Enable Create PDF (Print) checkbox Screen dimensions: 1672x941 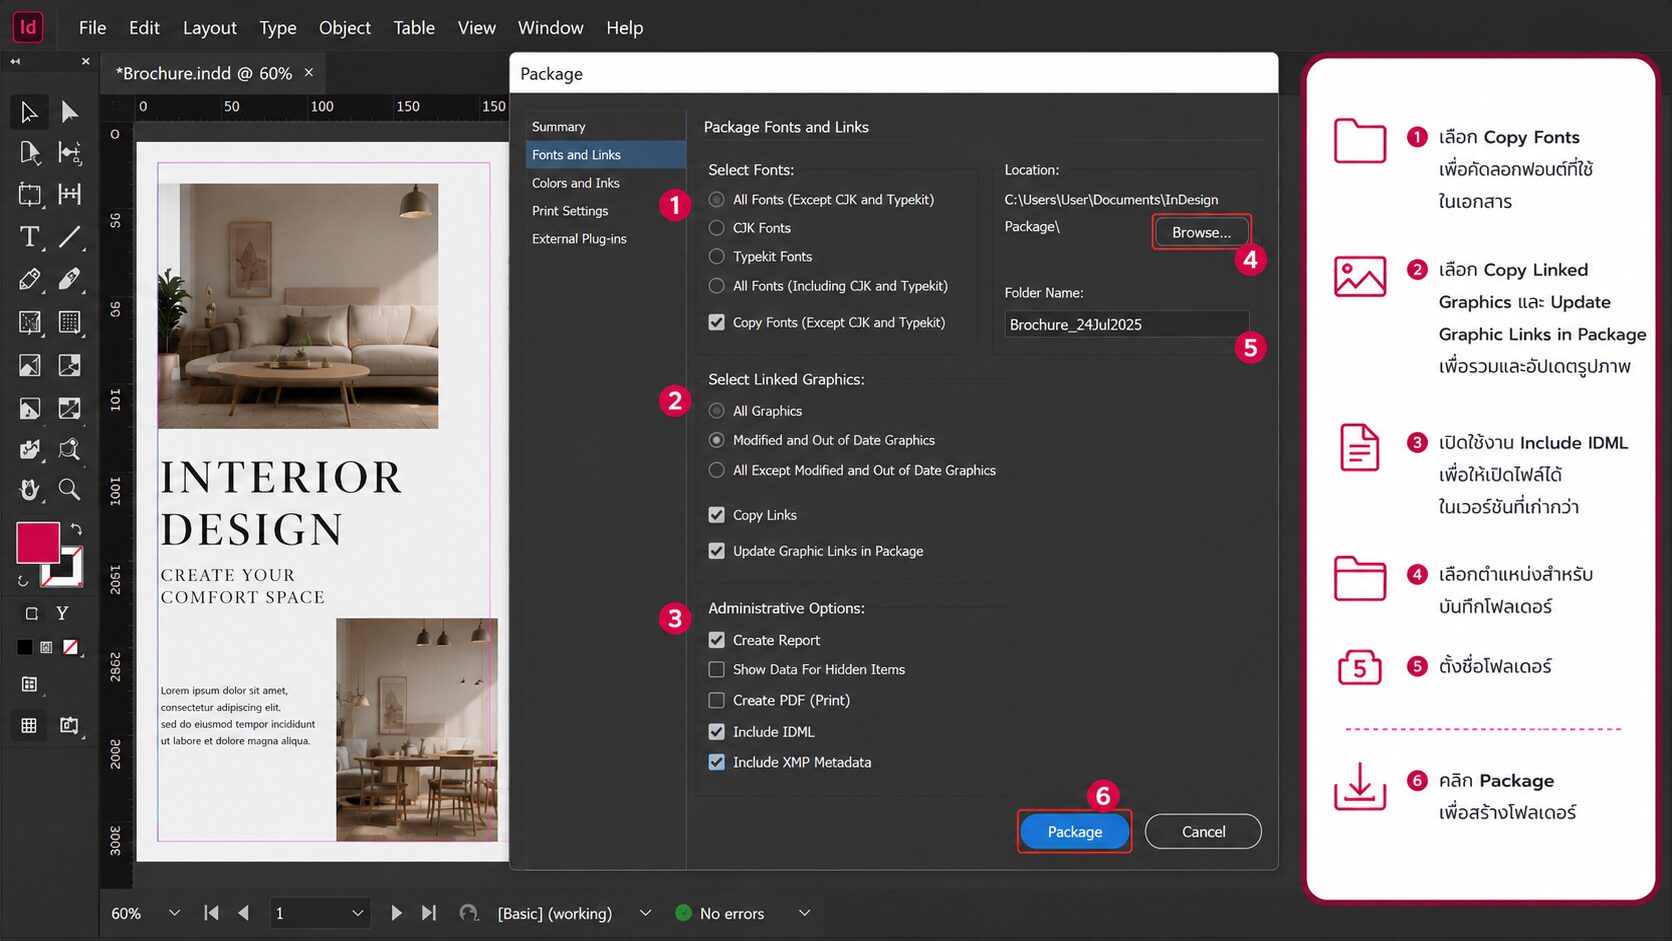pos(716,700)
